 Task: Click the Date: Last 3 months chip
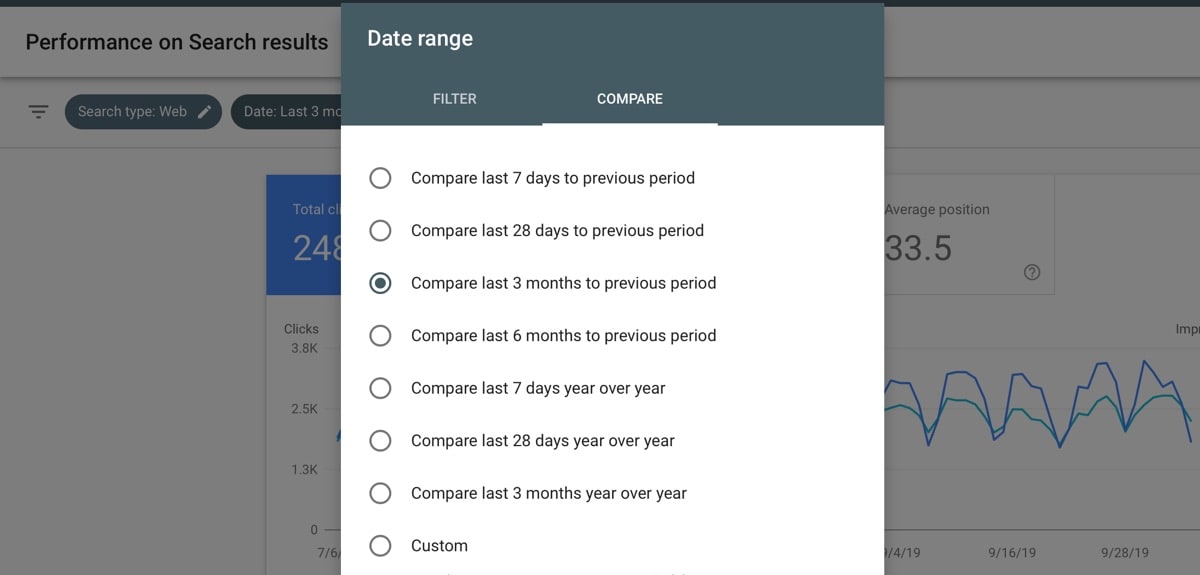point(290,112)
